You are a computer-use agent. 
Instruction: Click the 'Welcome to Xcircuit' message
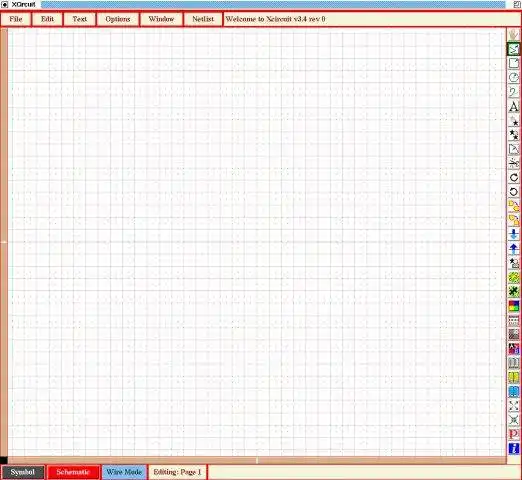pos(275,19)
